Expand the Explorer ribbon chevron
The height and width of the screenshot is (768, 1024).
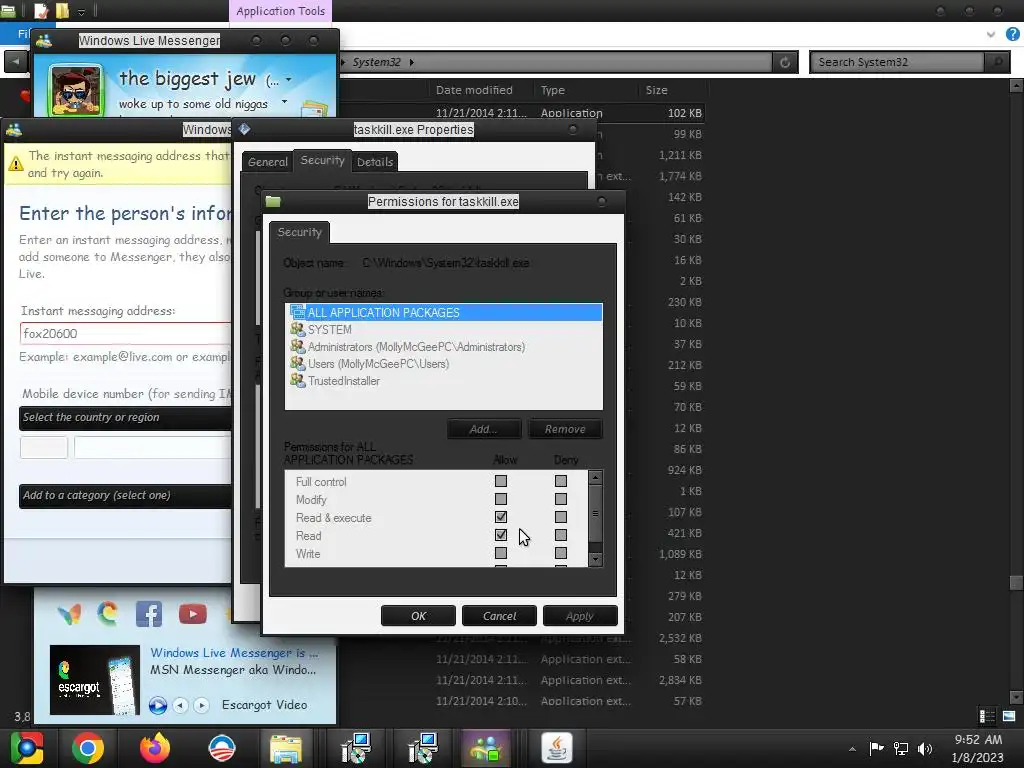[991, 34]
